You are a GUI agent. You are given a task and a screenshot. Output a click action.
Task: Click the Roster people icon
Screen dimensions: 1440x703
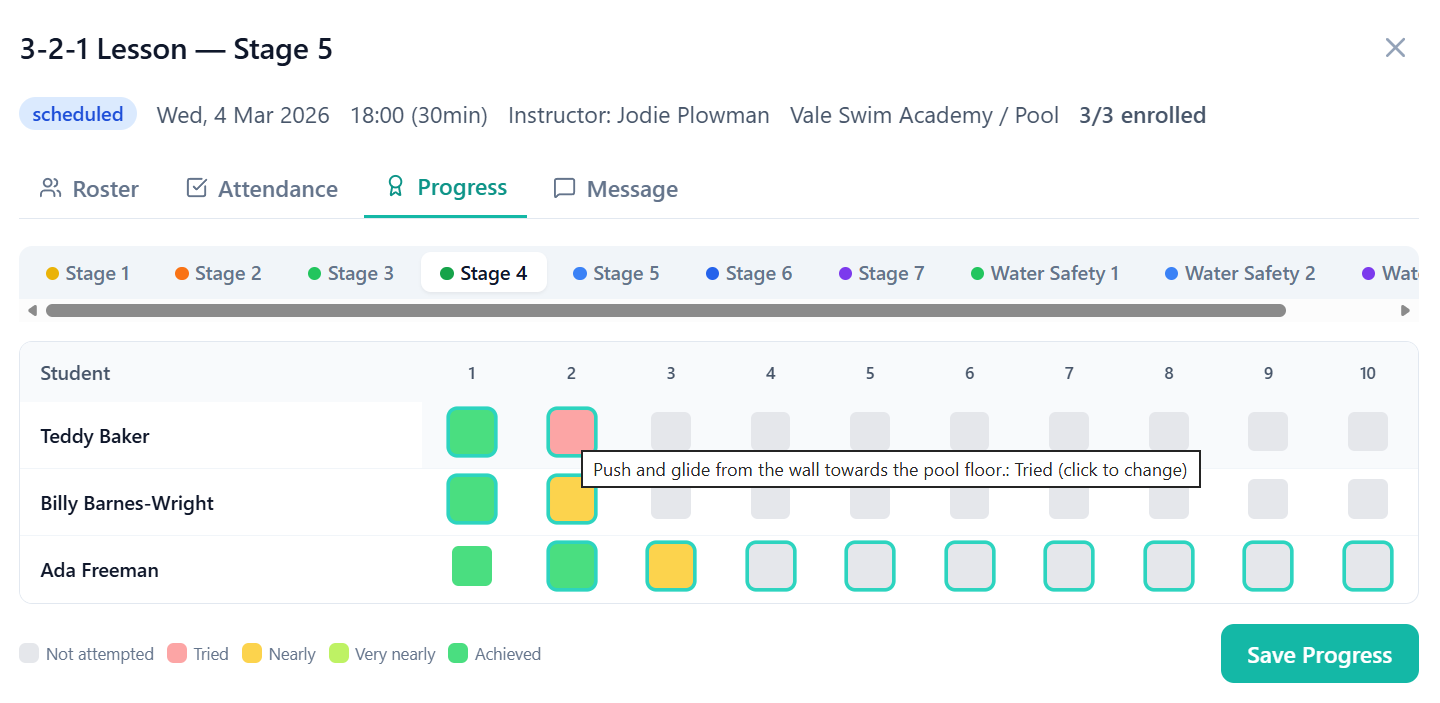[50, 188]
